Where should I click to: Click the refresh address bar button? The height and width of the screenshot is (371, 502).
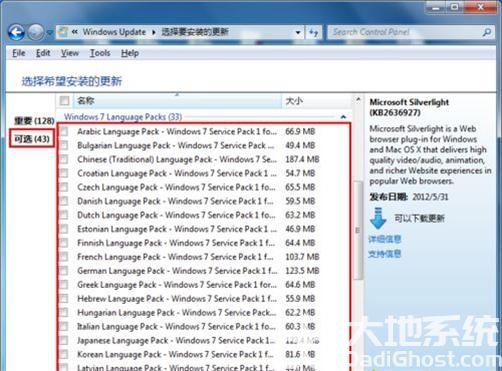pyautogui.click(x=313, y=33)
